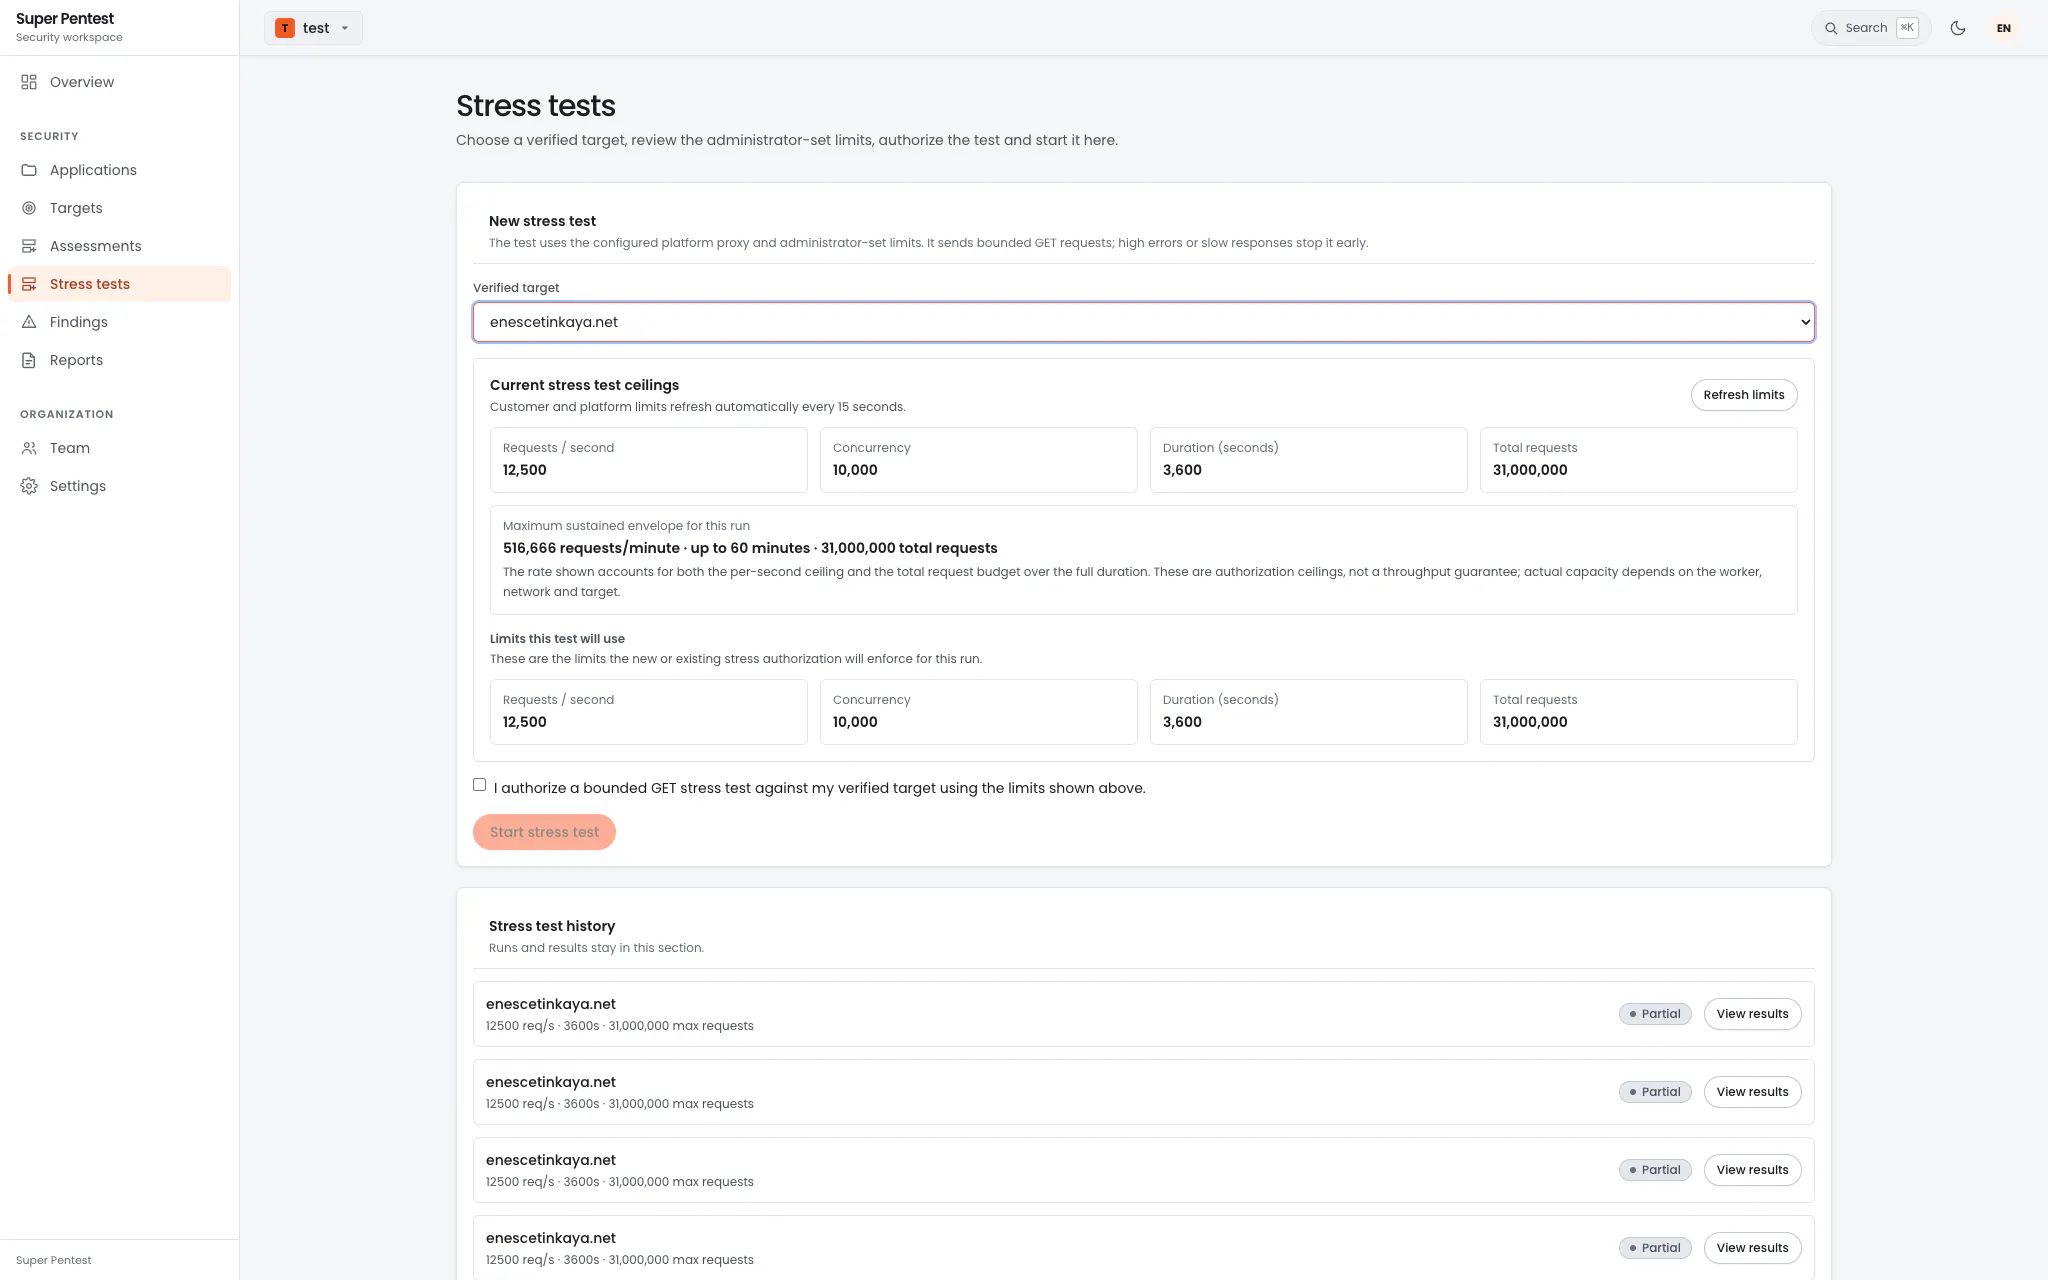Click Partial badge on second history run
This screenshot has width=2048, height=1280.
[x=1655, y=1092]
